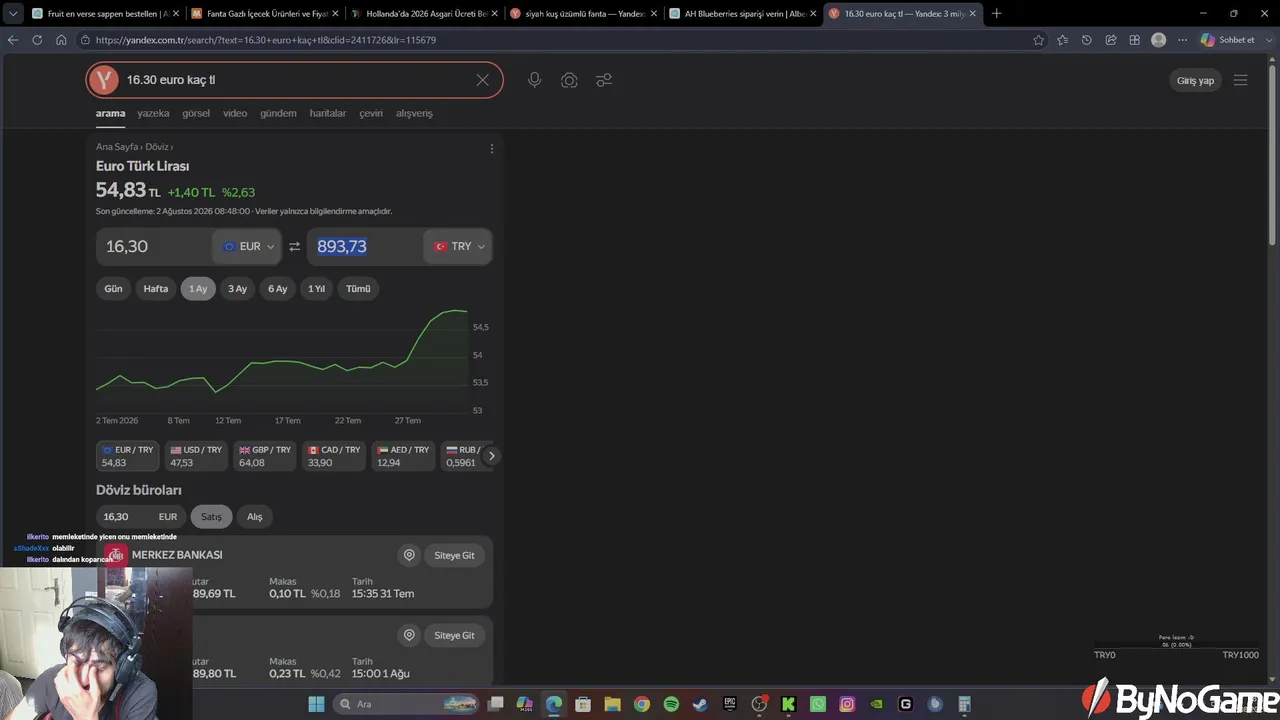
Task: Select the GBP / TRY pair chip
Action: pyautogui.click(x=265, y=456)
